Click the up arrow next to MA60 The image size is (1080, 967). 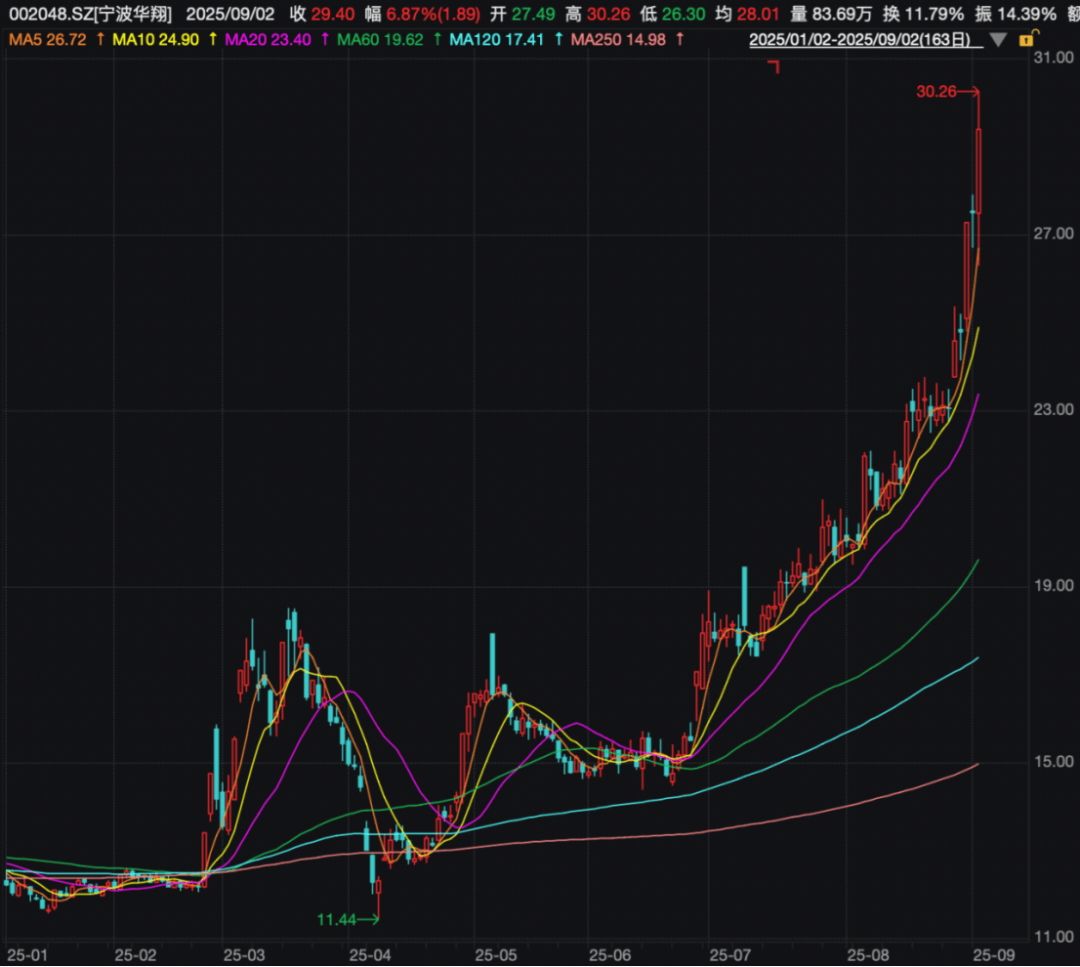tap(437, 39)
